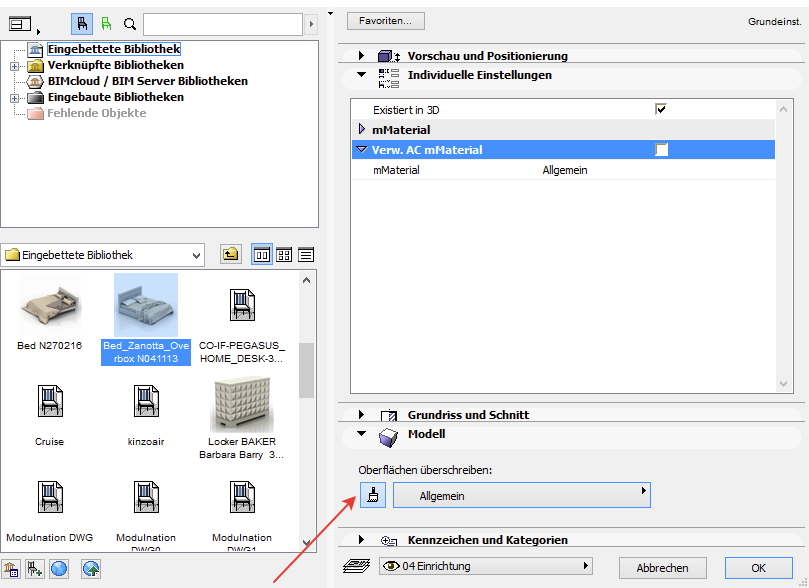Click the Grundriss und Schnitt panel icon

(x=389, y=415)
